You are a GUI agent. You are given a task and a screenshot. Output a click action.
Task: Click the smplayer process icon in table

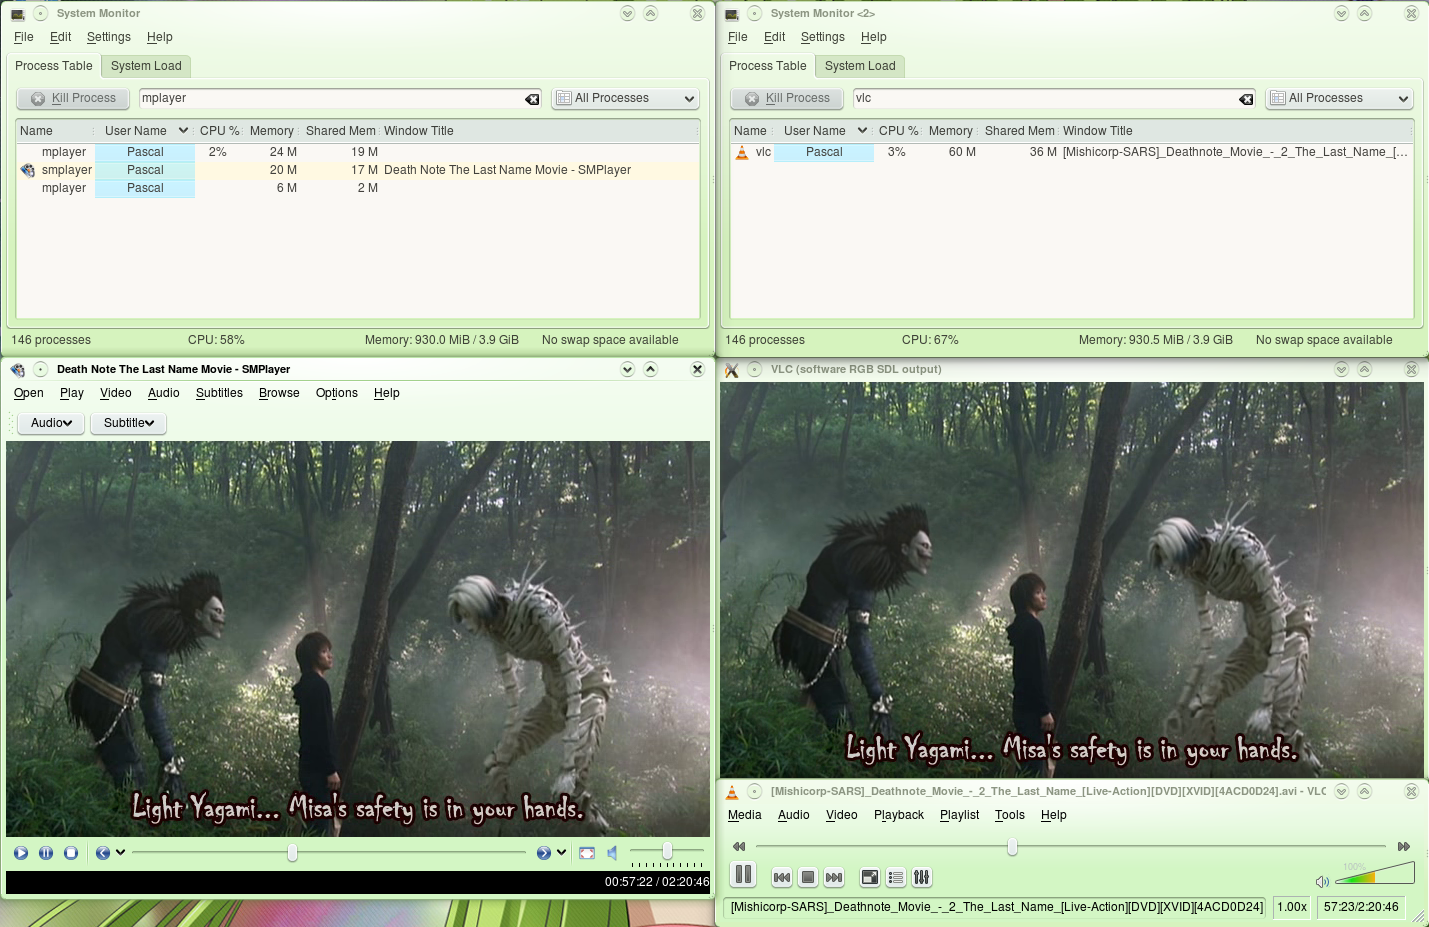tap(28, 170)
